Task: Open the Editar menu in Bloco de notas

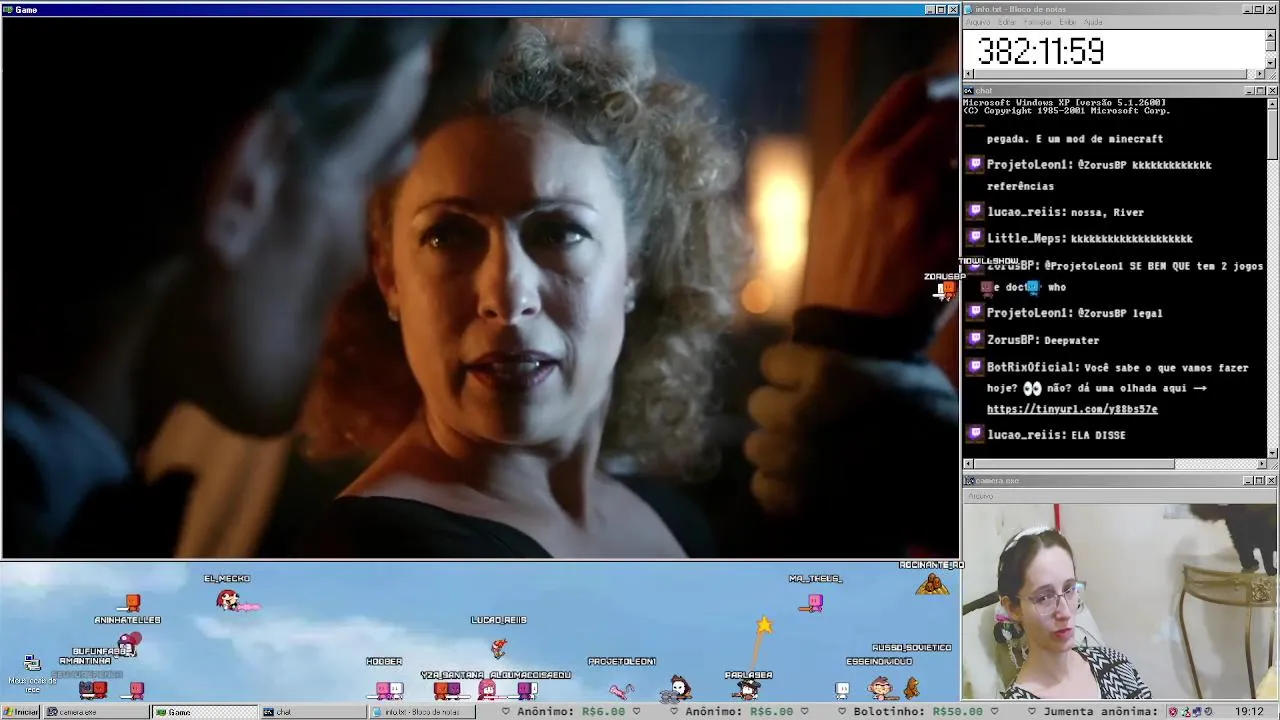Action: (x=1006, y=22)
